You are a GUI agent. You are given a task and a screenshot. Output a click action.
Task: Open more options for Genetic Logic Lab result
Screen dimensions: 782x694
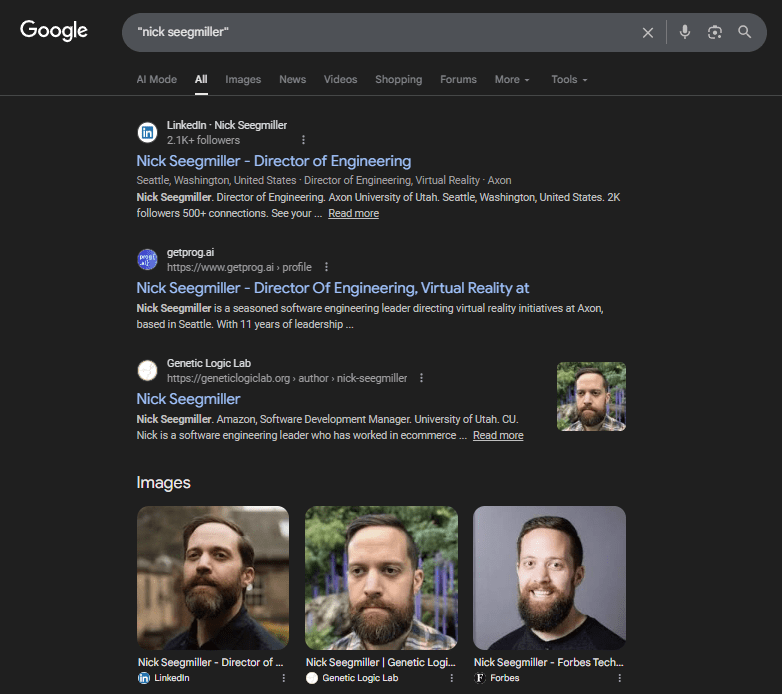click(x=421, y=378)
